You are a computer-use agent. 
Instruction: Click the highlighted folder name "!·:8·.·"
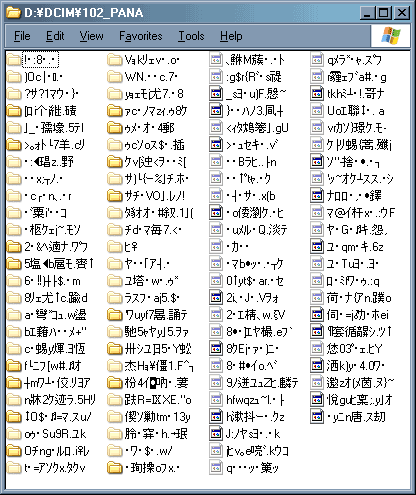point(40,60)
